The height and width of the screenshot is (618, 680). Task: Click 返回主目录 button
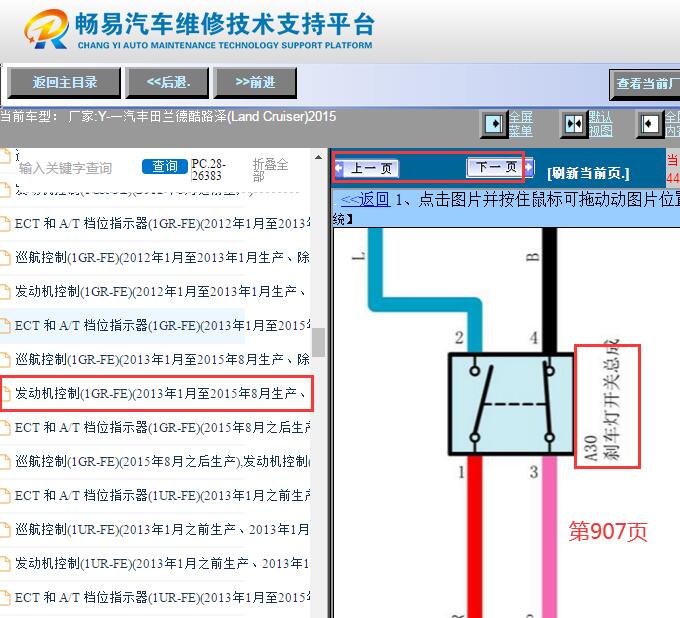(64, 82)
